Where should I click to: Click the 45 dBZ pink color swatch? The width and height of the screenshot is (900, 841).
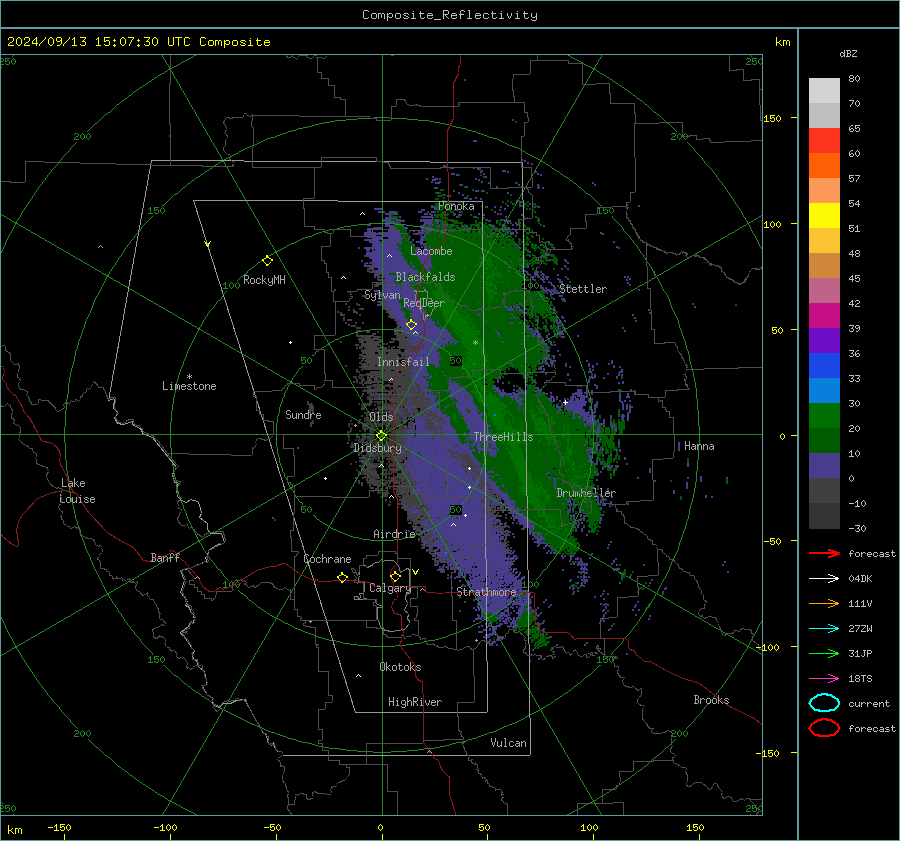point(824,291)
